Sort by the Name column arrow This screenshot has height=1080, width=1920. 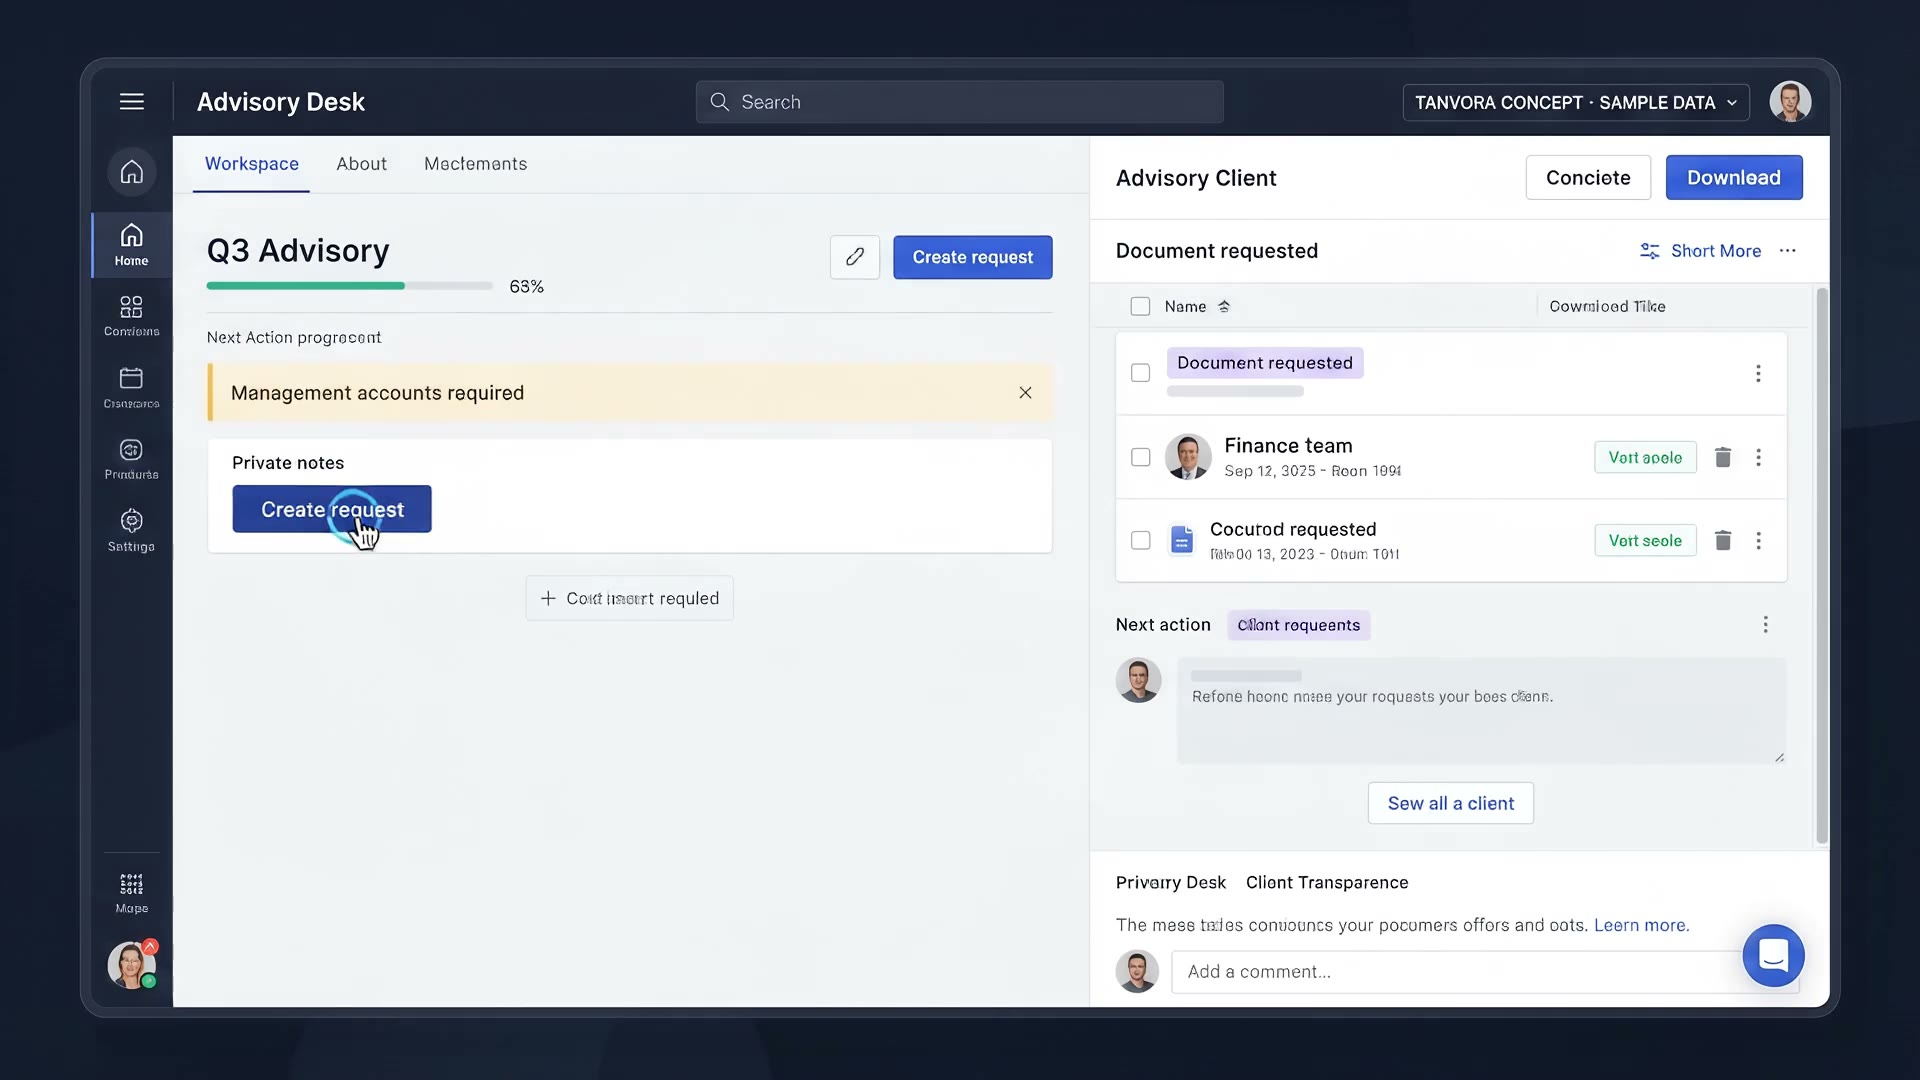pos(1224,307)
